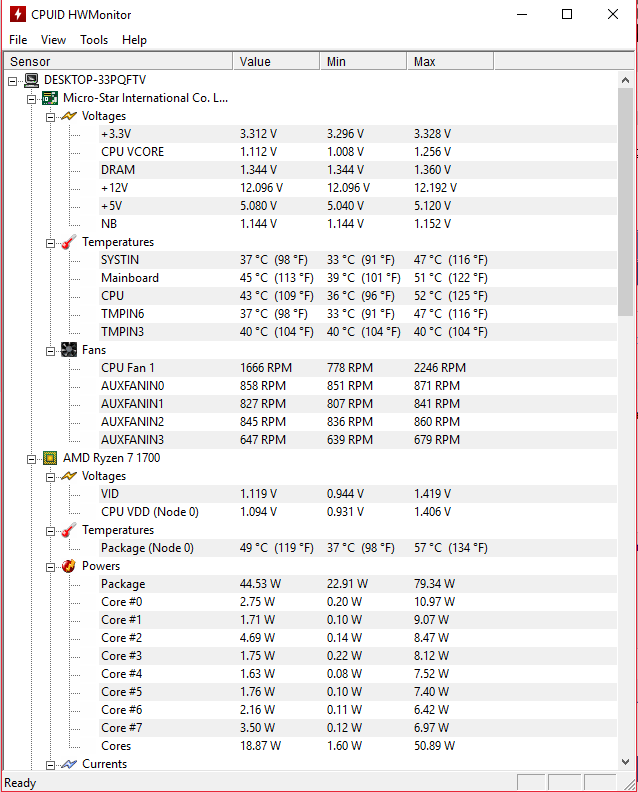Image resolution: width=638 pixels, height=792 pixels.
Task: Collapse the Currents group
Action: coord(51,765)
